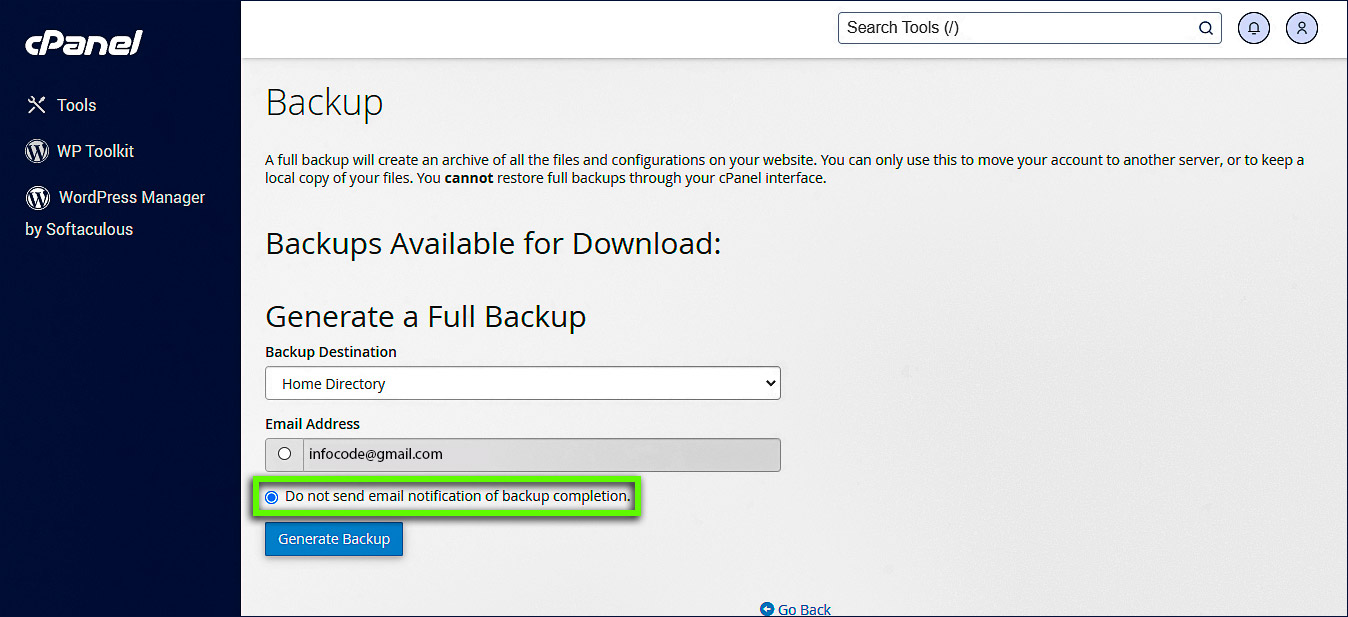The height and width of the screenshot is (617, 1348).
Task: Click the WordPress Manager logo icon
Action: click(38, 197)
